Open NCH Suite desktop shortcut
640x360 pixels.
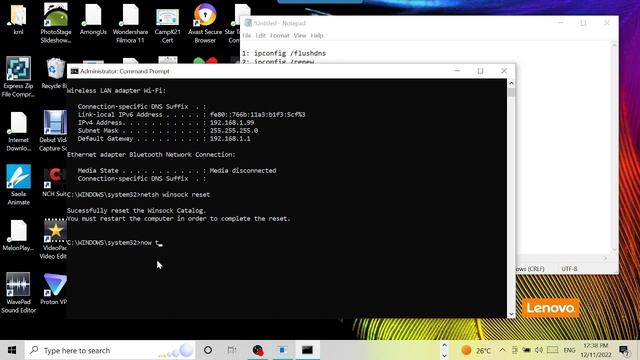coord(55,182)
